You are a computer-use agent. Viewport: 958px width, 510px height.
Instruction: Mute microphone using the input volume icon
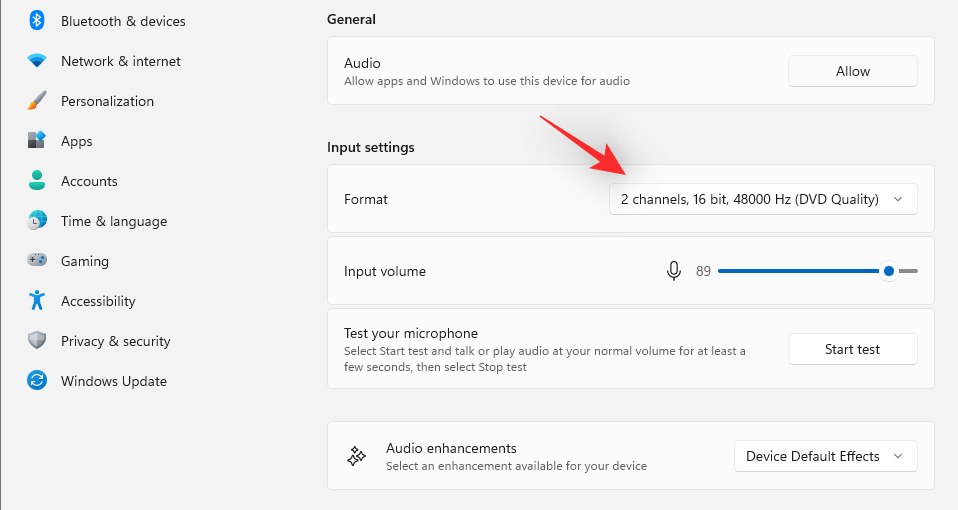pos(674,271)
